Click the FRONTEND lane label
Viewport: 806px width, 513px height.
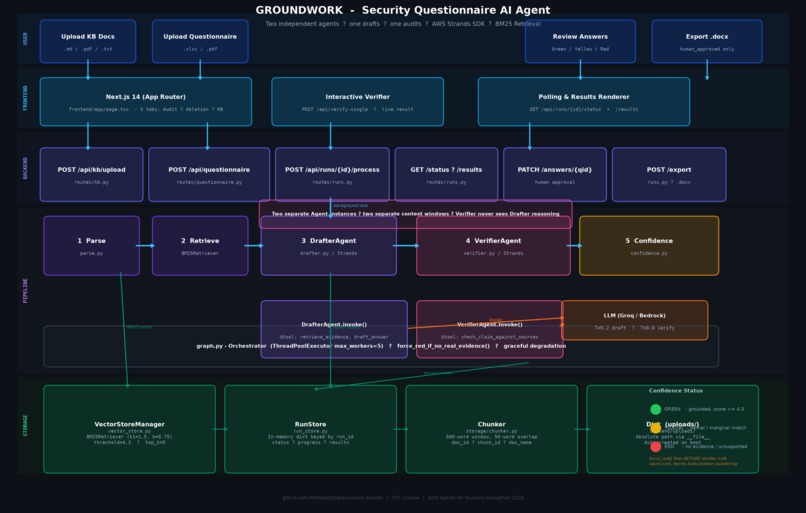[x=25, y=98]
